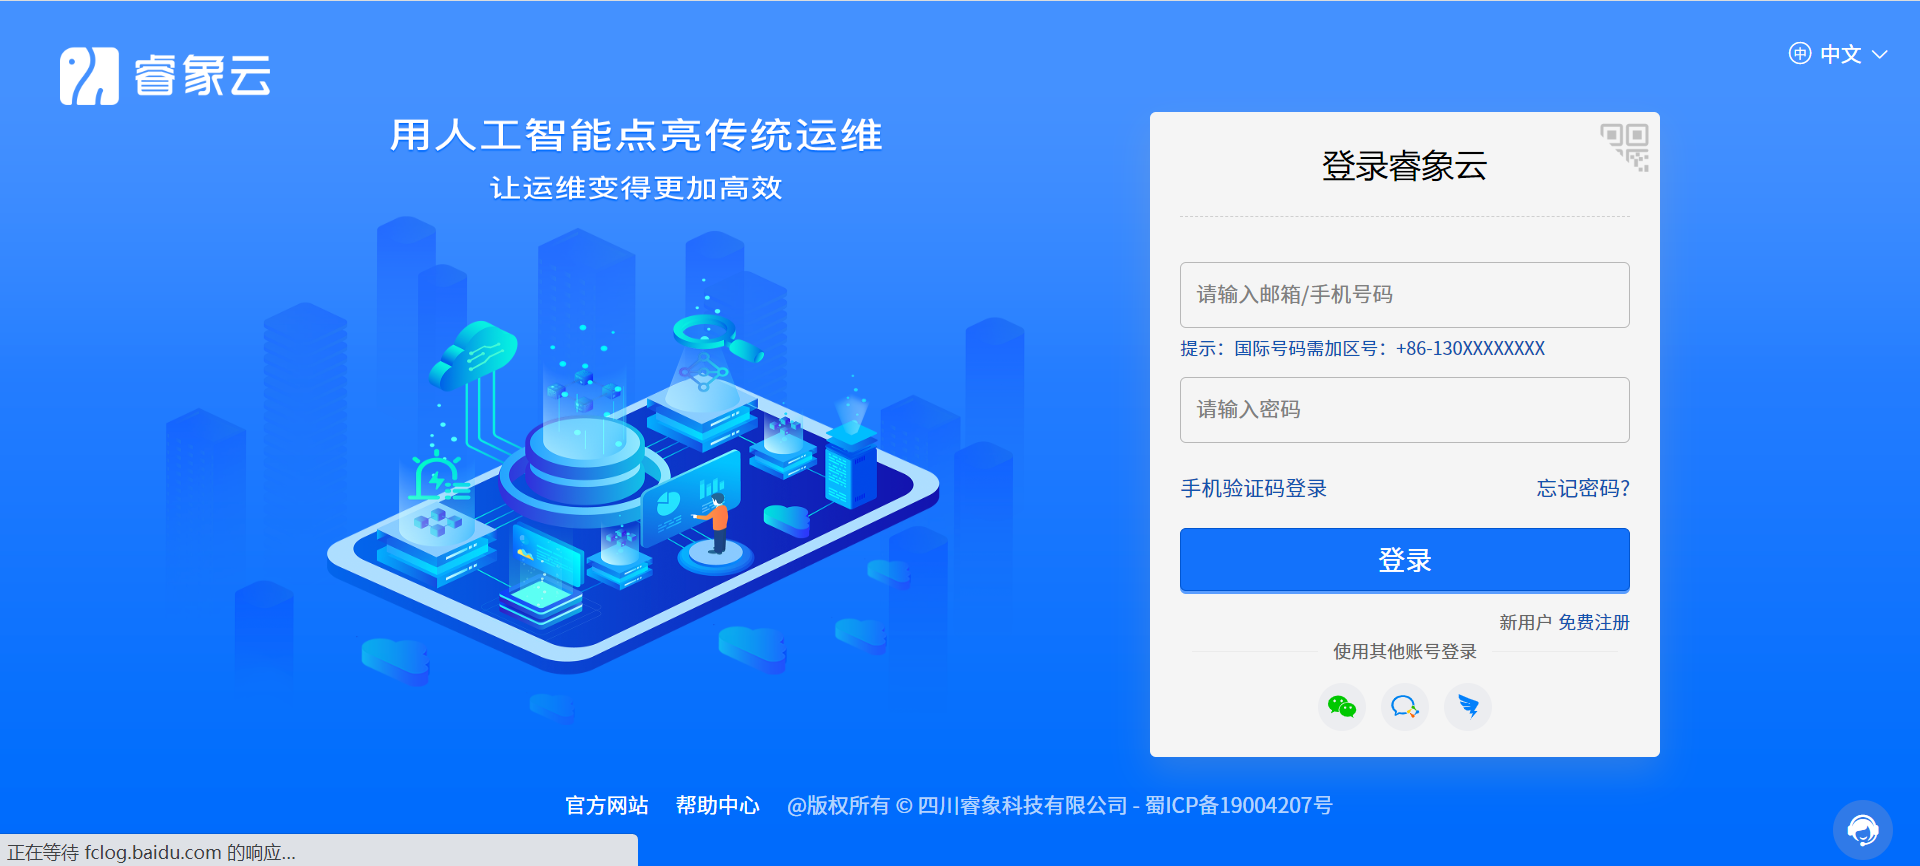
Task: Open the 免费注册 sign-up link
Action: coord(1594,622)
